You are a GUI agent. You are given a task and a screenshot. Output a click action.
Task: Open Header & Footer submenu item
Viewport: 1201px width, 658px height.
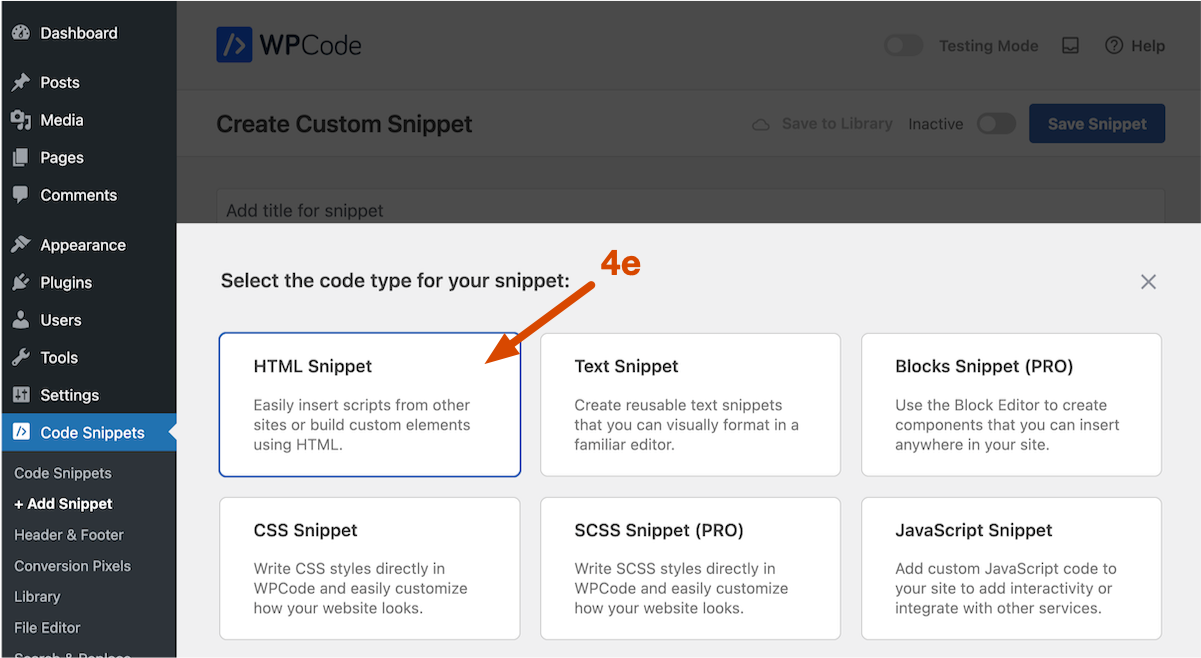pos(69,535)
